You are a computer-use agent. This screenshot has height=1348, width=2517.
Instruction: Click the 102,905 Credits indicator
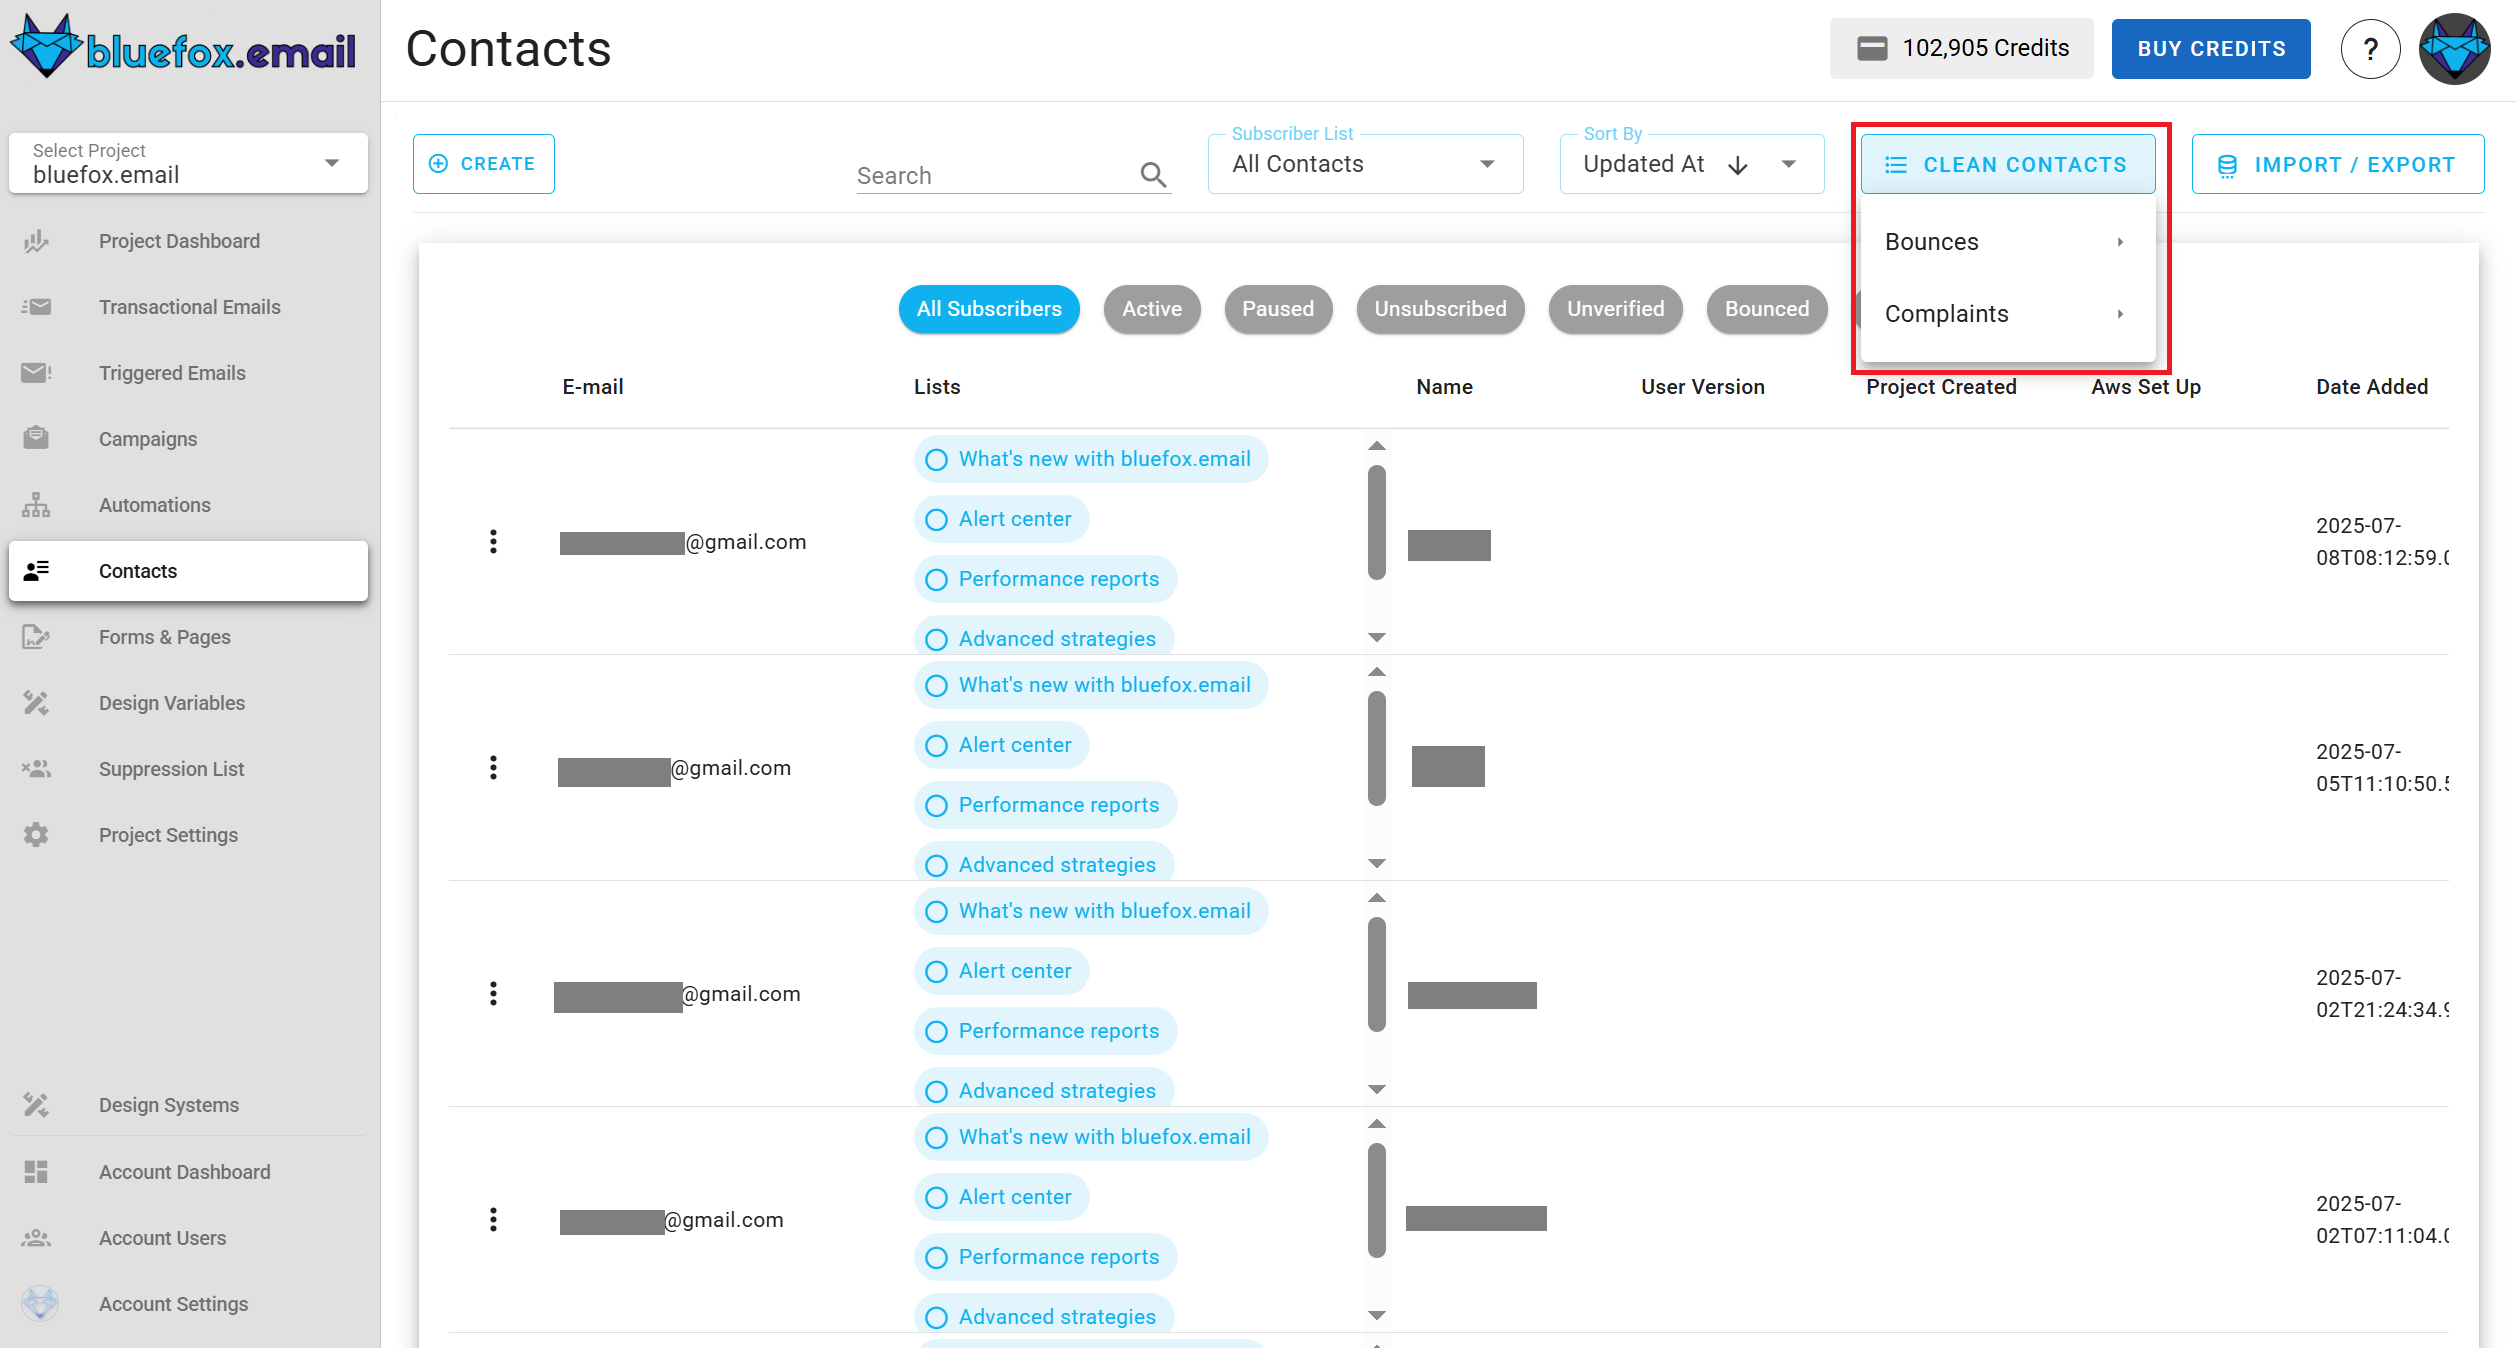[1961, 48]
